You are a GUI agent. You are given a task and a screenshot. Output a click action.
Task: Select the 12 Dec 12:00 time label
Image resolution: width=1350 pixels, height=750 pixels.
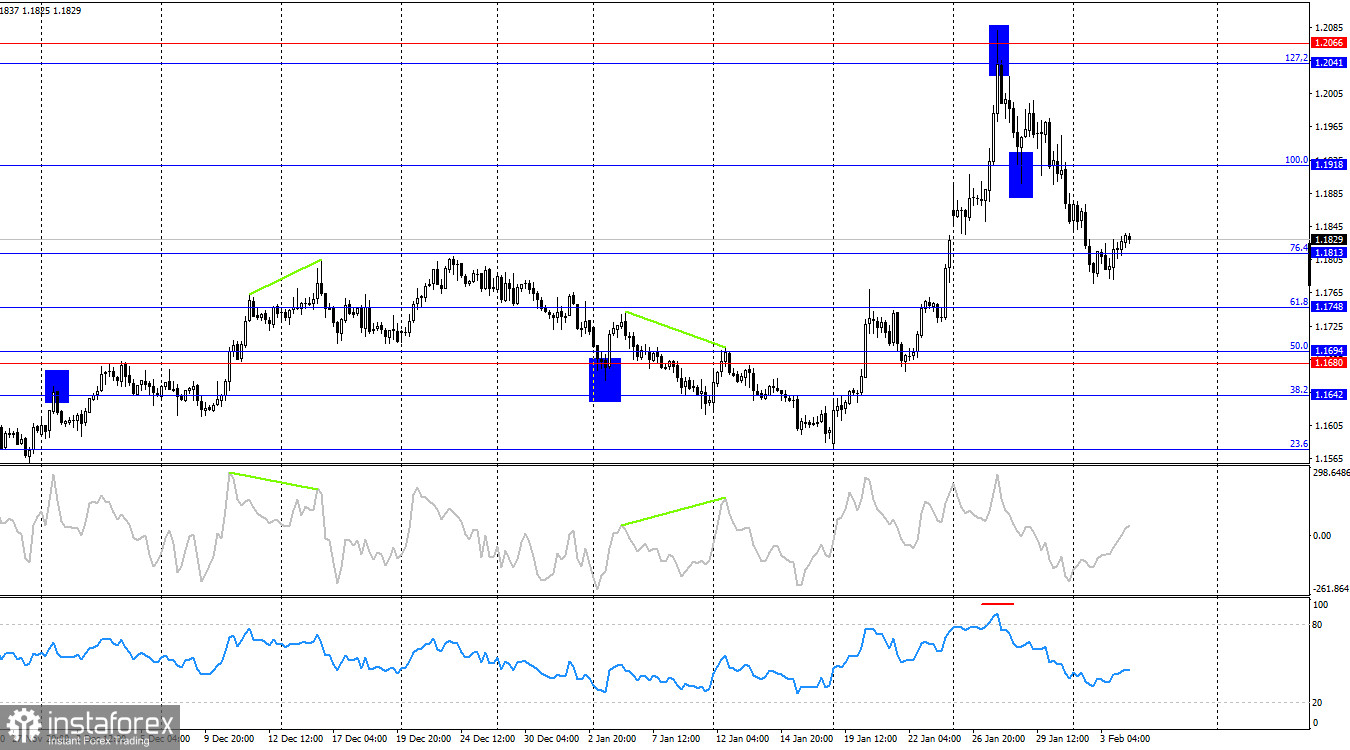coord(296,739)
